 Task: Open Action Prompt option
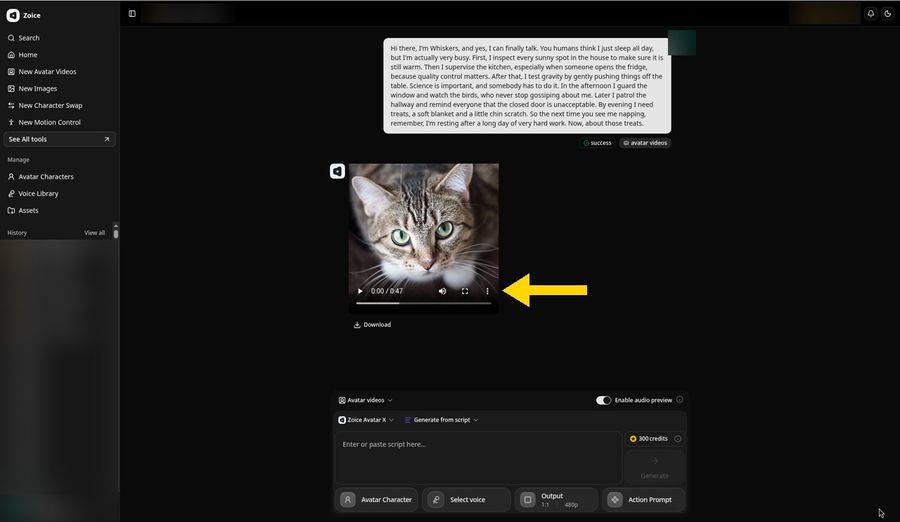pos(643,500)
